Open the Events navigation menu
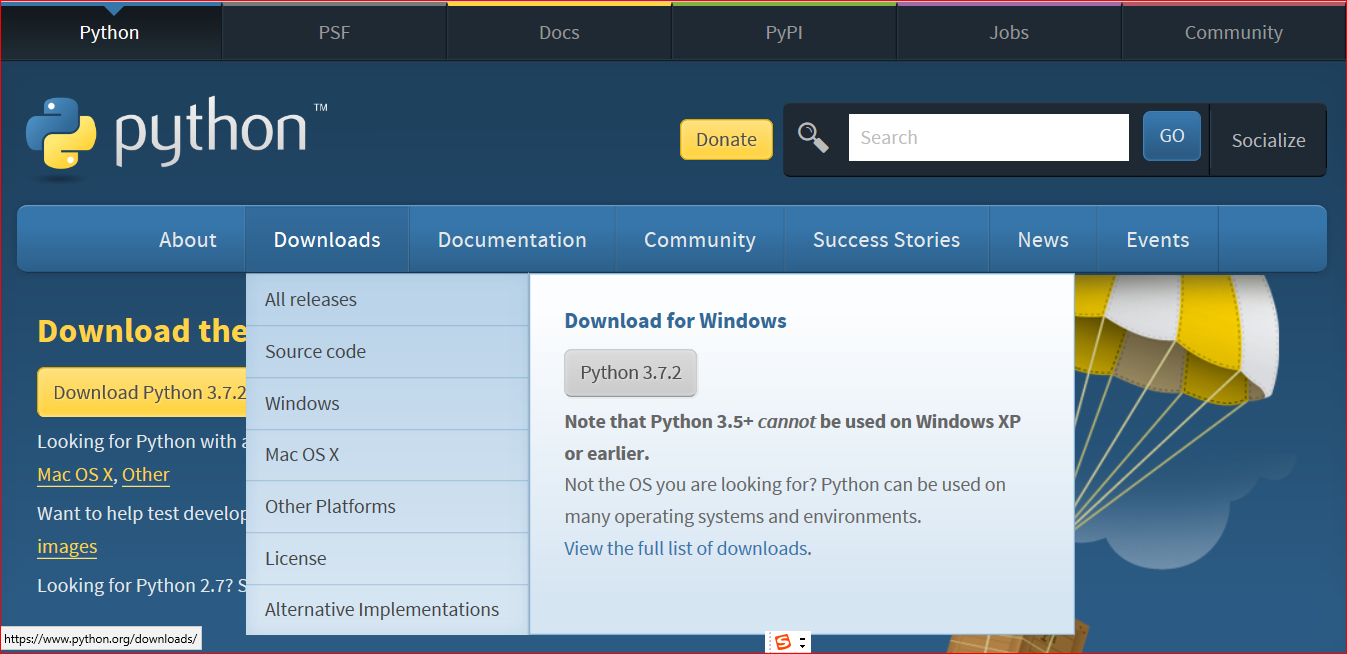The height and width of the screenshot is (654, 1347). click(x=1158, y=240)
